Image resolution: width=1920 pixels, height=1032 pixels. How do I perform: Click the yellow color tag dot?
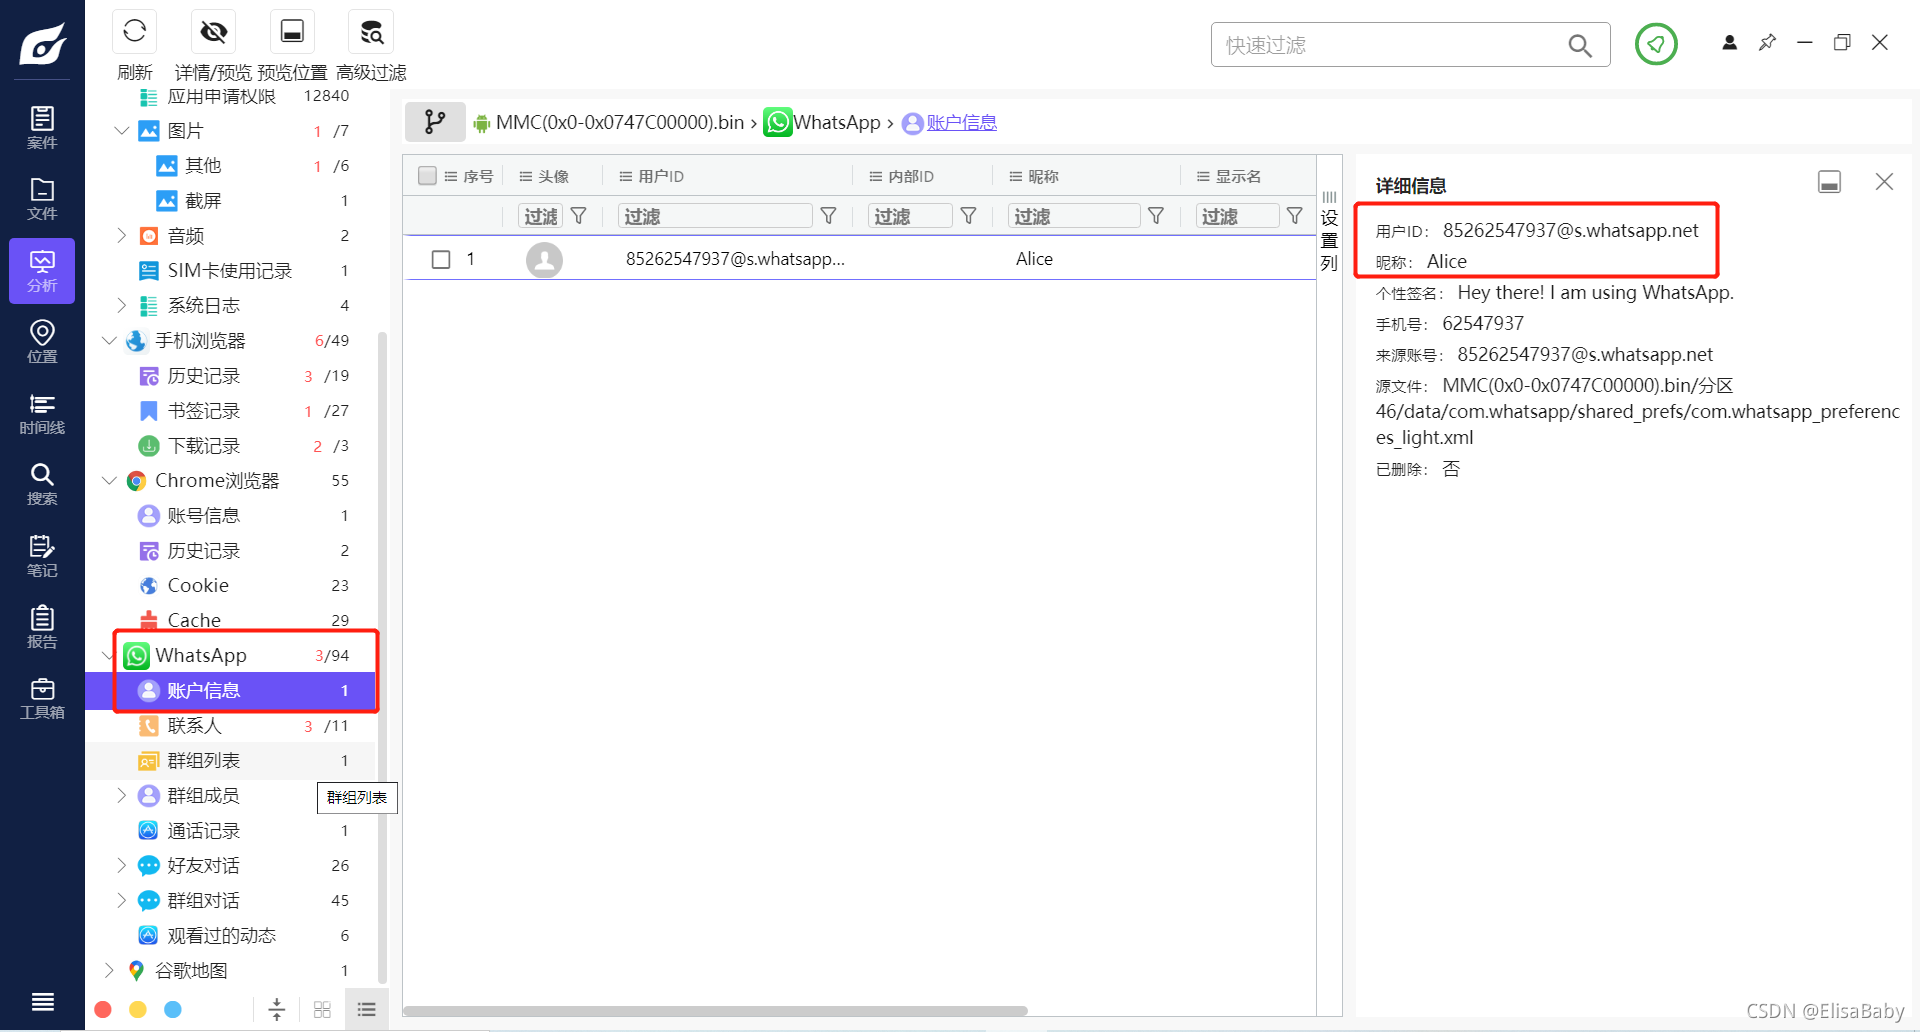pos(138,1010)
